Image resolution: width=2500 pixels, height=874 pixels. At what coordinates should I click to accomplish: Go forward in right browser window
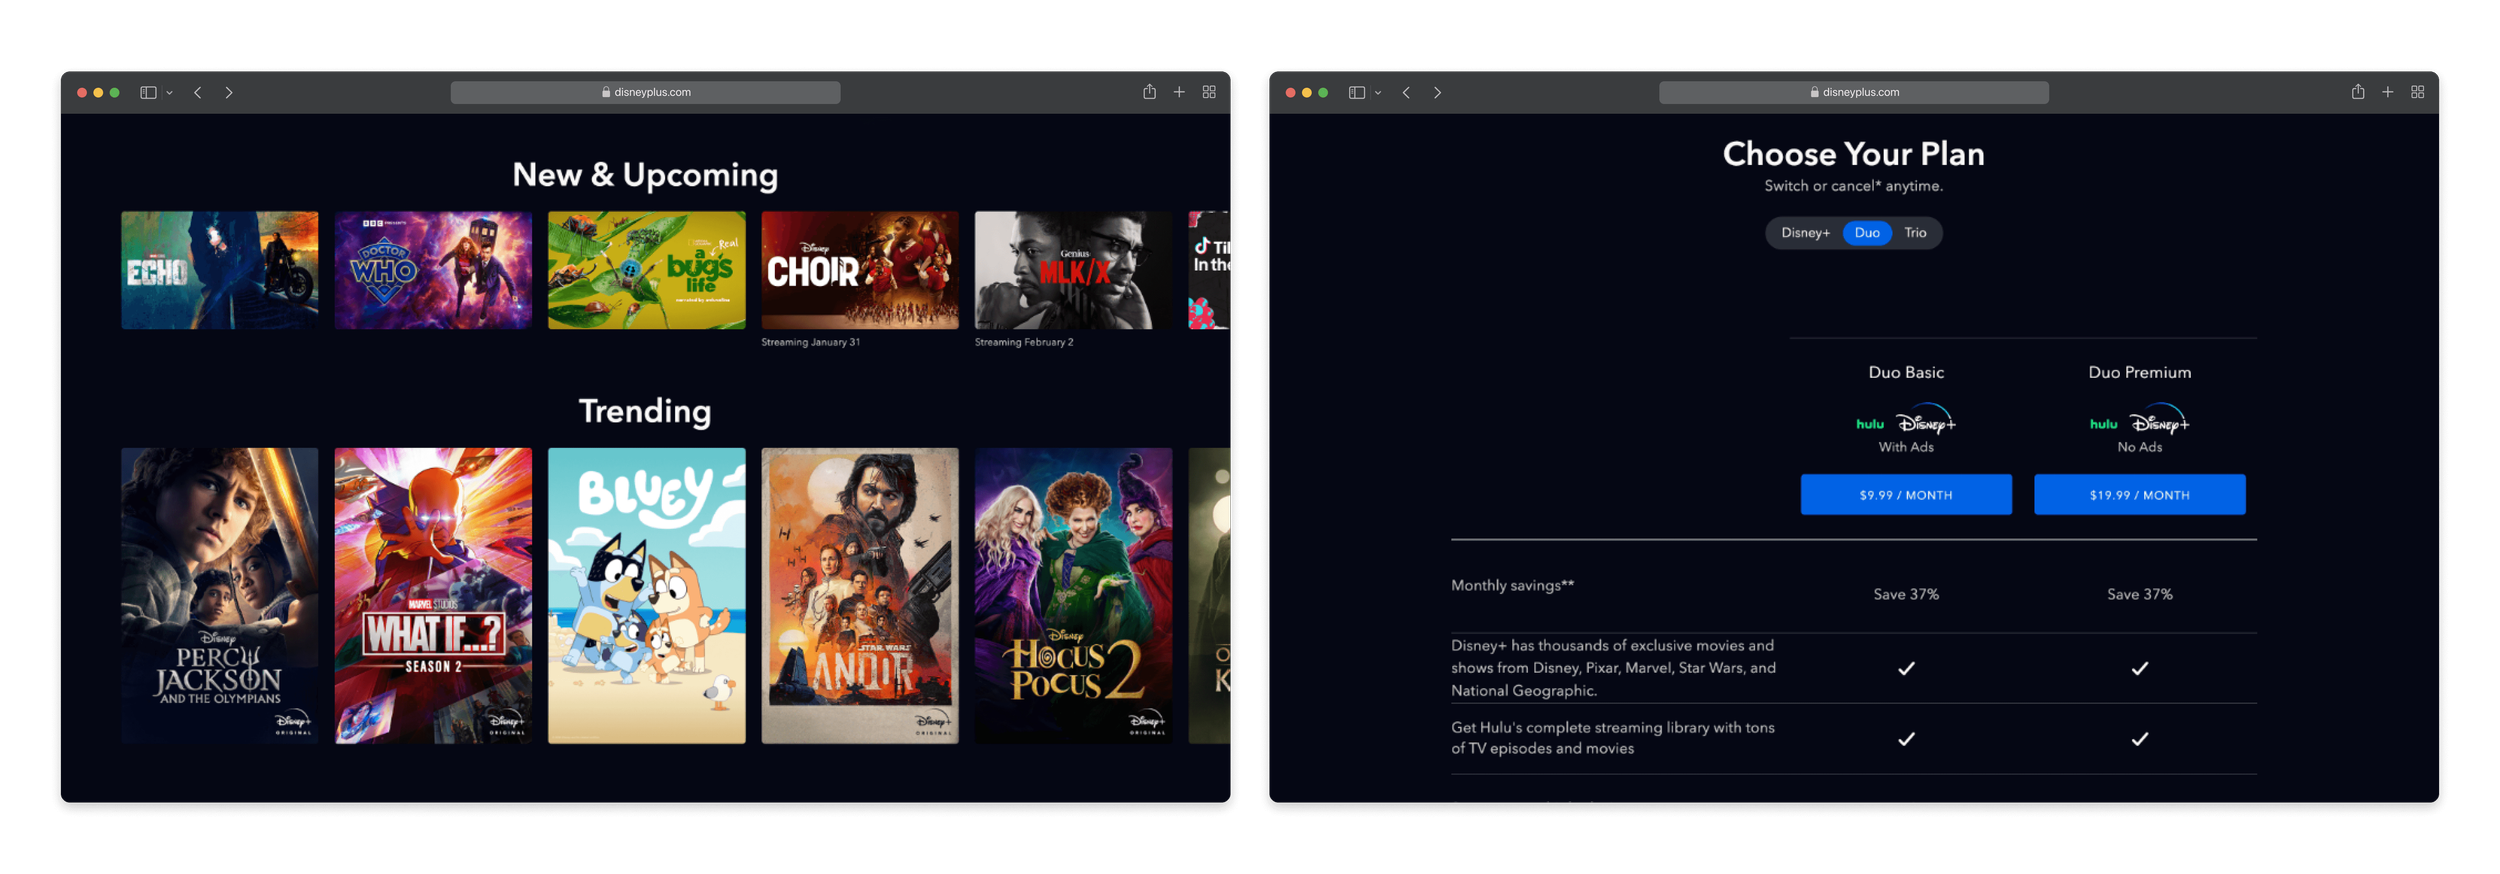1438,92
